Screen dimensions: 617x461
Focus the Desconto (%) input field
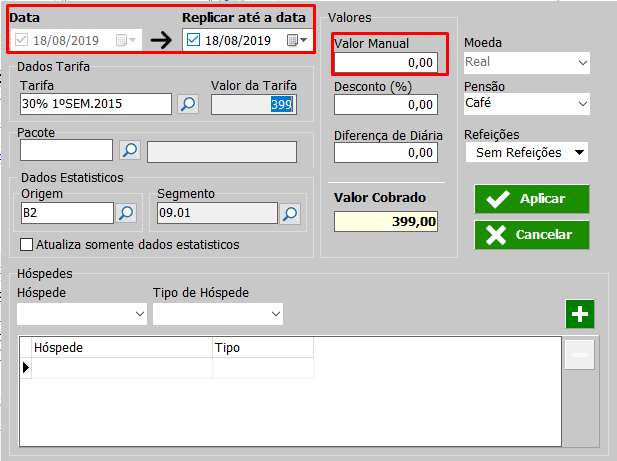coord(386,105)
